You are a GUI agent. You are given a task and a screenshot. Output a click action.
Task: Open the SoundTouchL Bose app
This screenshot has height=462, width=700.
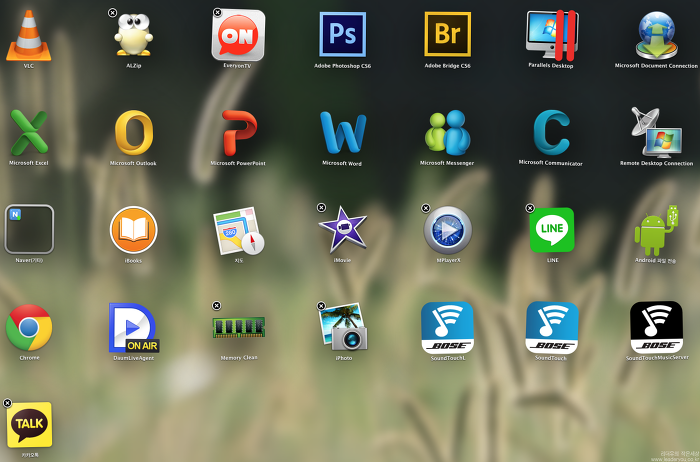447,327
